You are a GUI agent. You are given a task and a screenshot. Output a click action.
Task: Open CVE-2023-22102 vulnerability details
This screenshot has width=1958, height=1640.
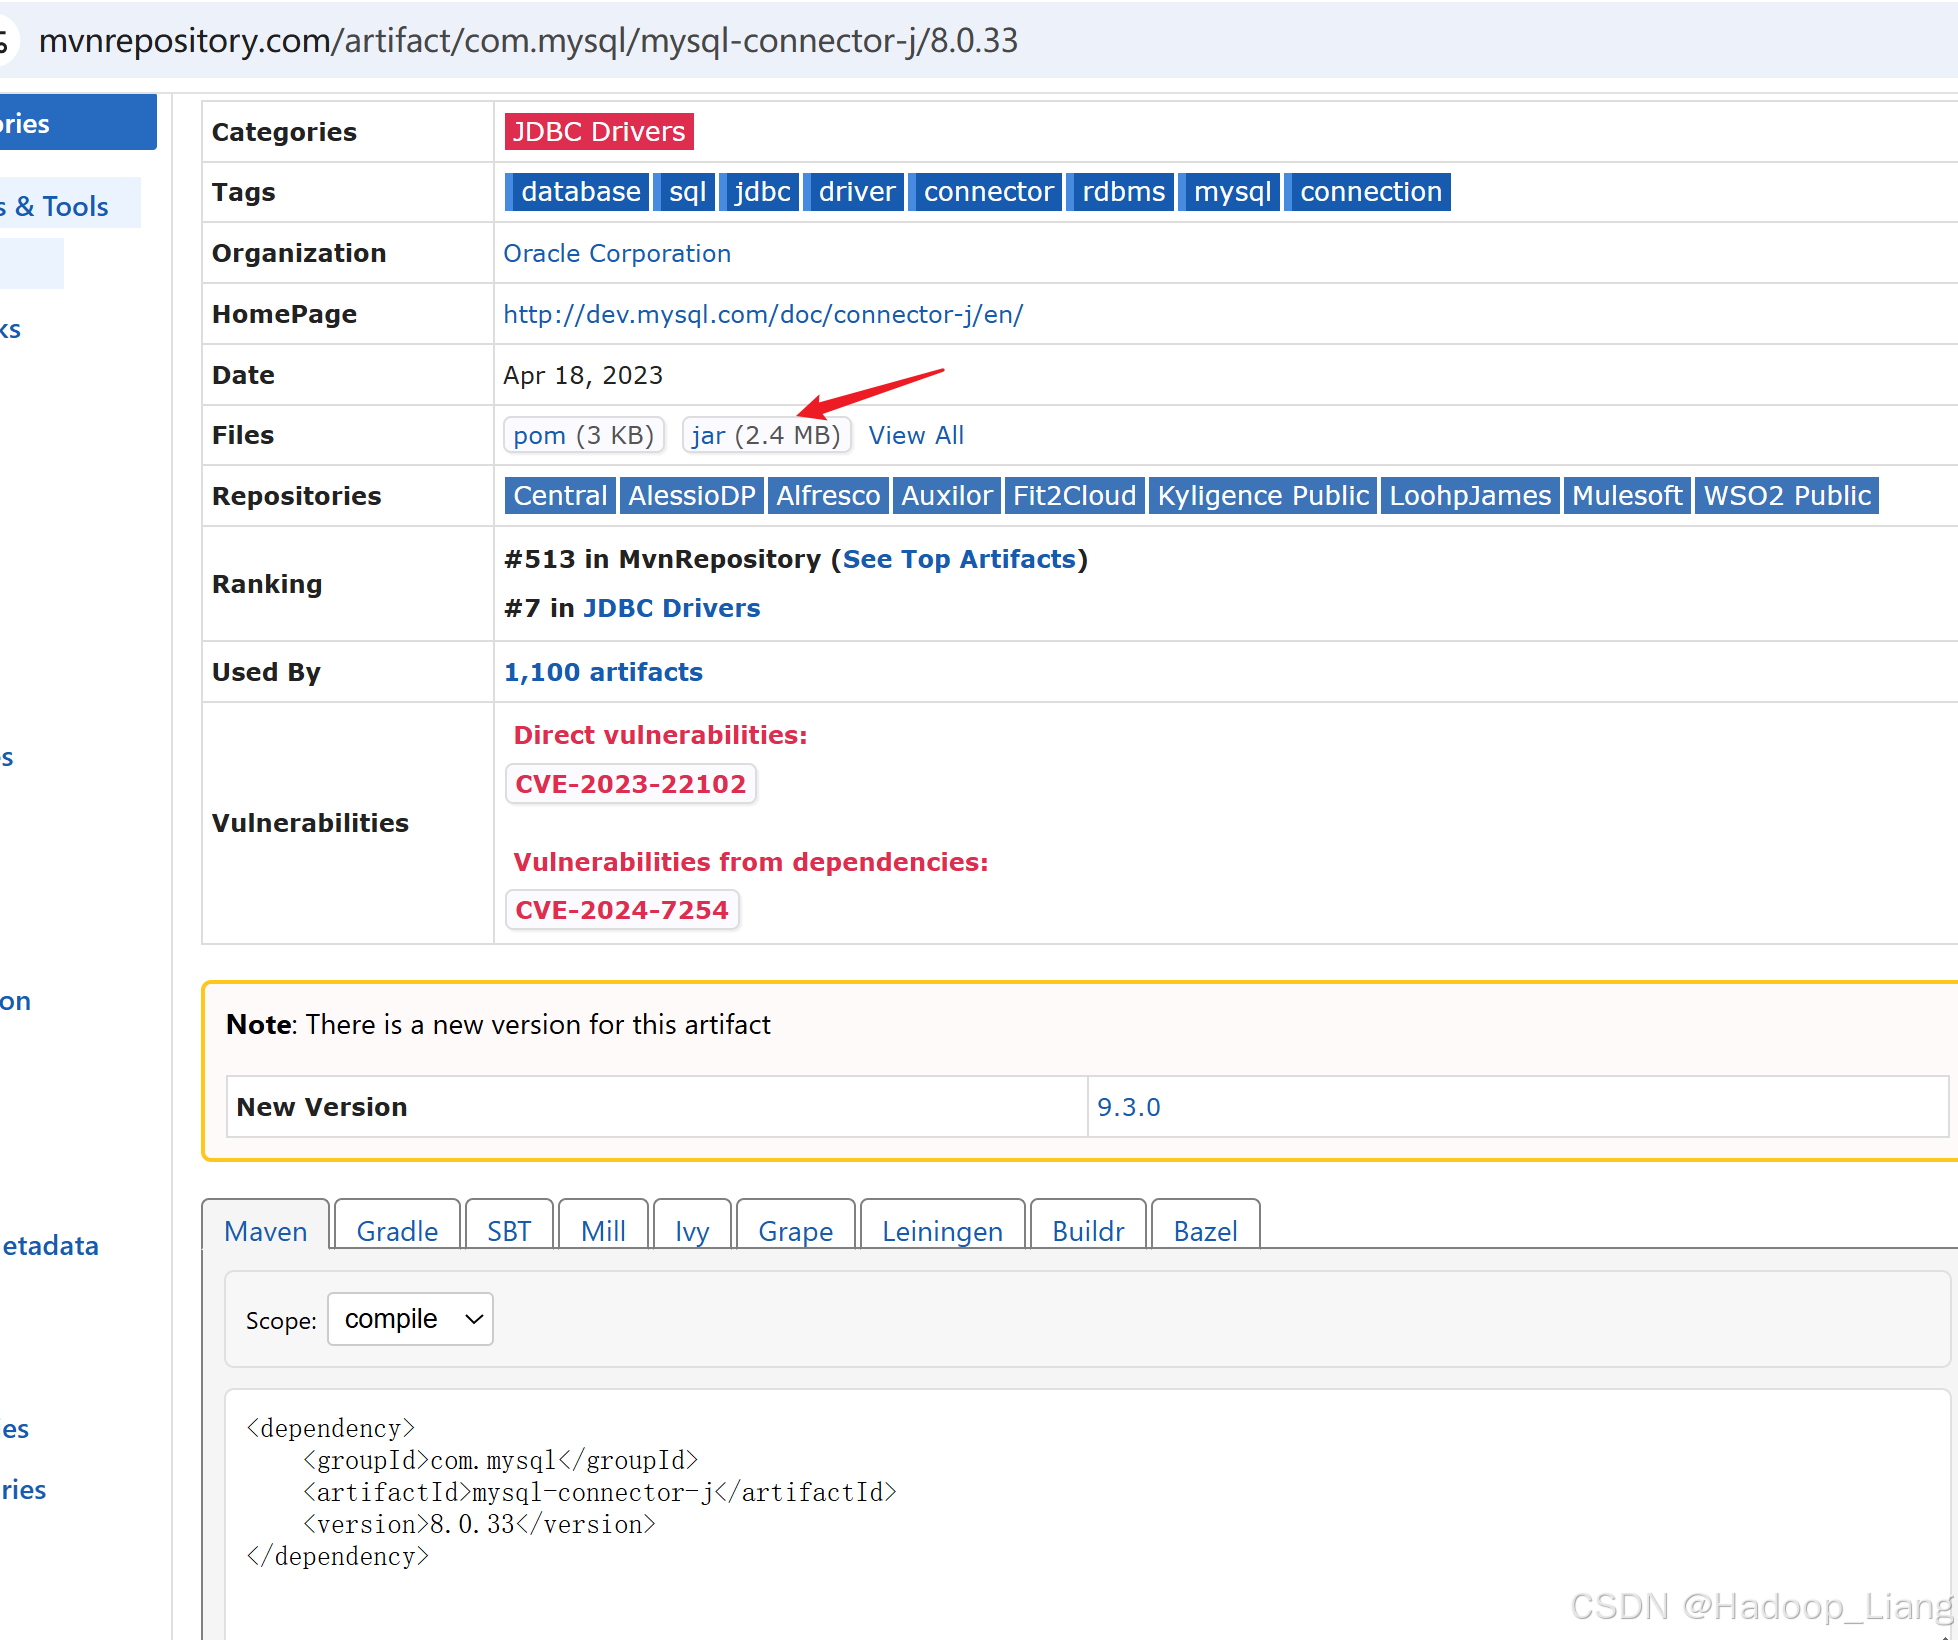[631, 784]
